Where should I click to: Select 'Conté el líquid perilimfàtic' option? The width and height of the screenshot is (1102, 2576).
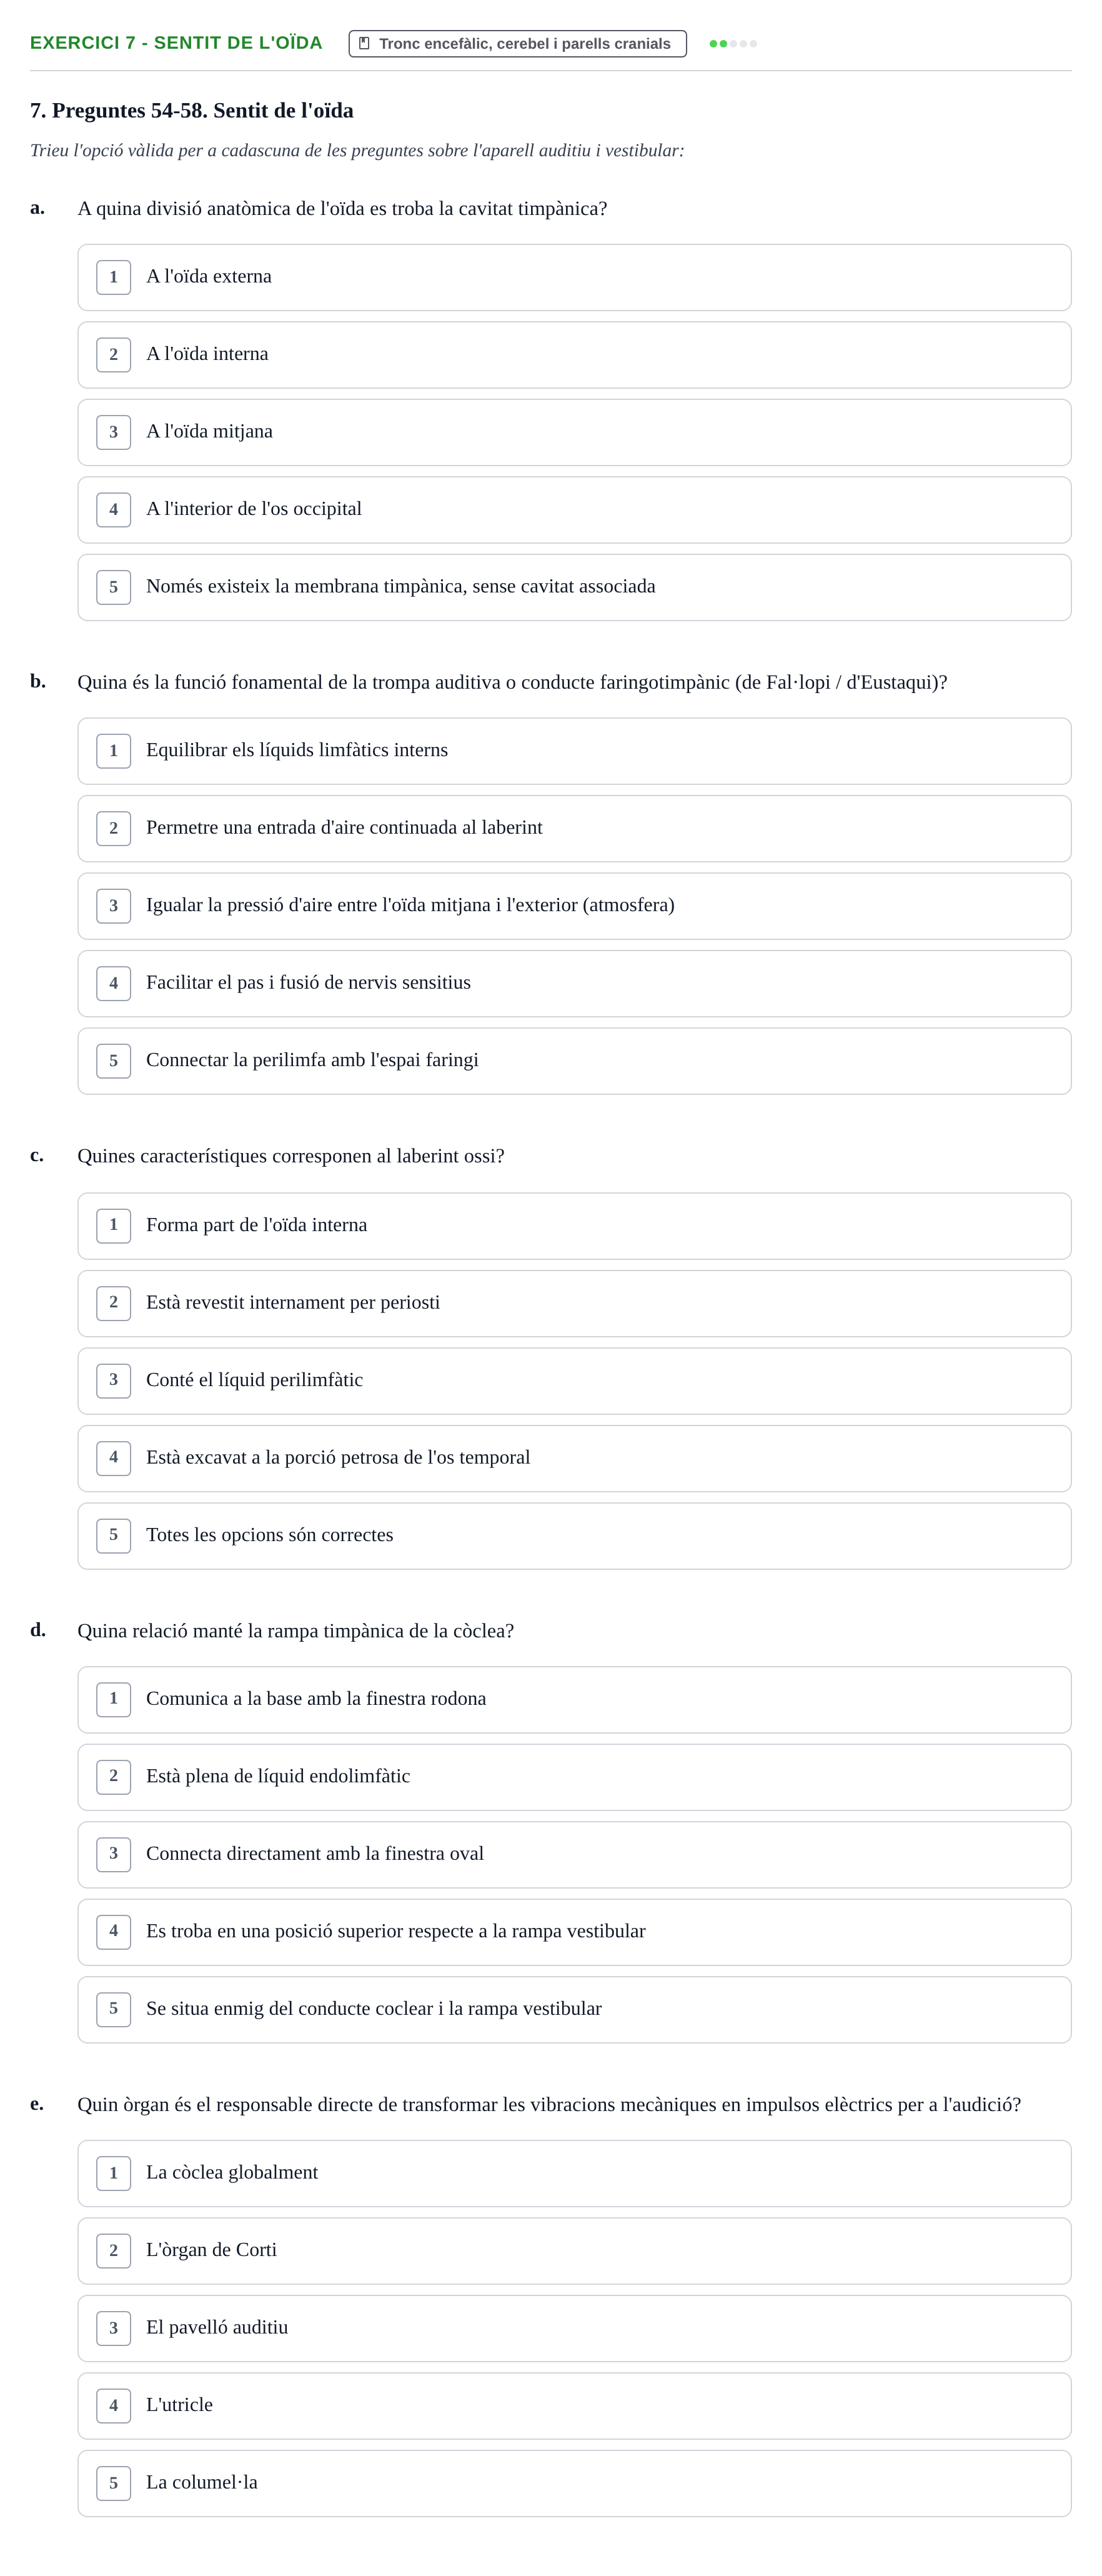574,1381
